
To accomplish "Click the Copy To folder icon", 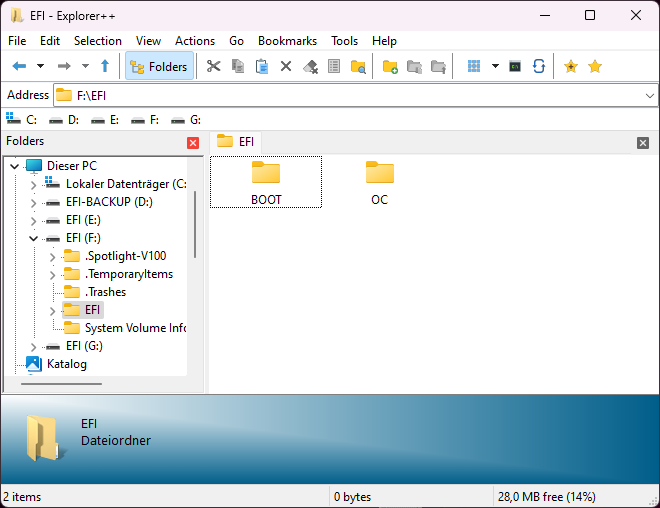I will (414, 66).
